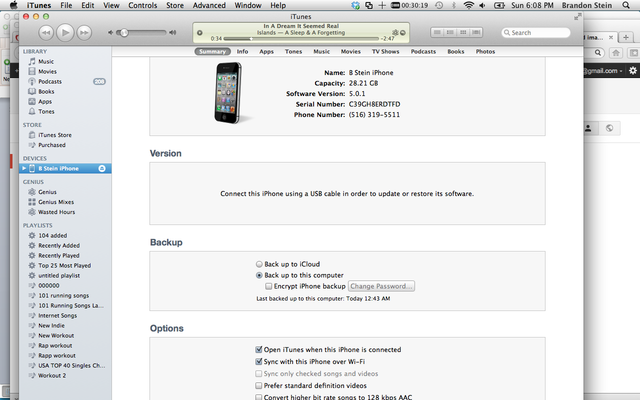This screenshot has height=400, width=640.
Task: Open the 101 running songs playlist
Action: 64,296
